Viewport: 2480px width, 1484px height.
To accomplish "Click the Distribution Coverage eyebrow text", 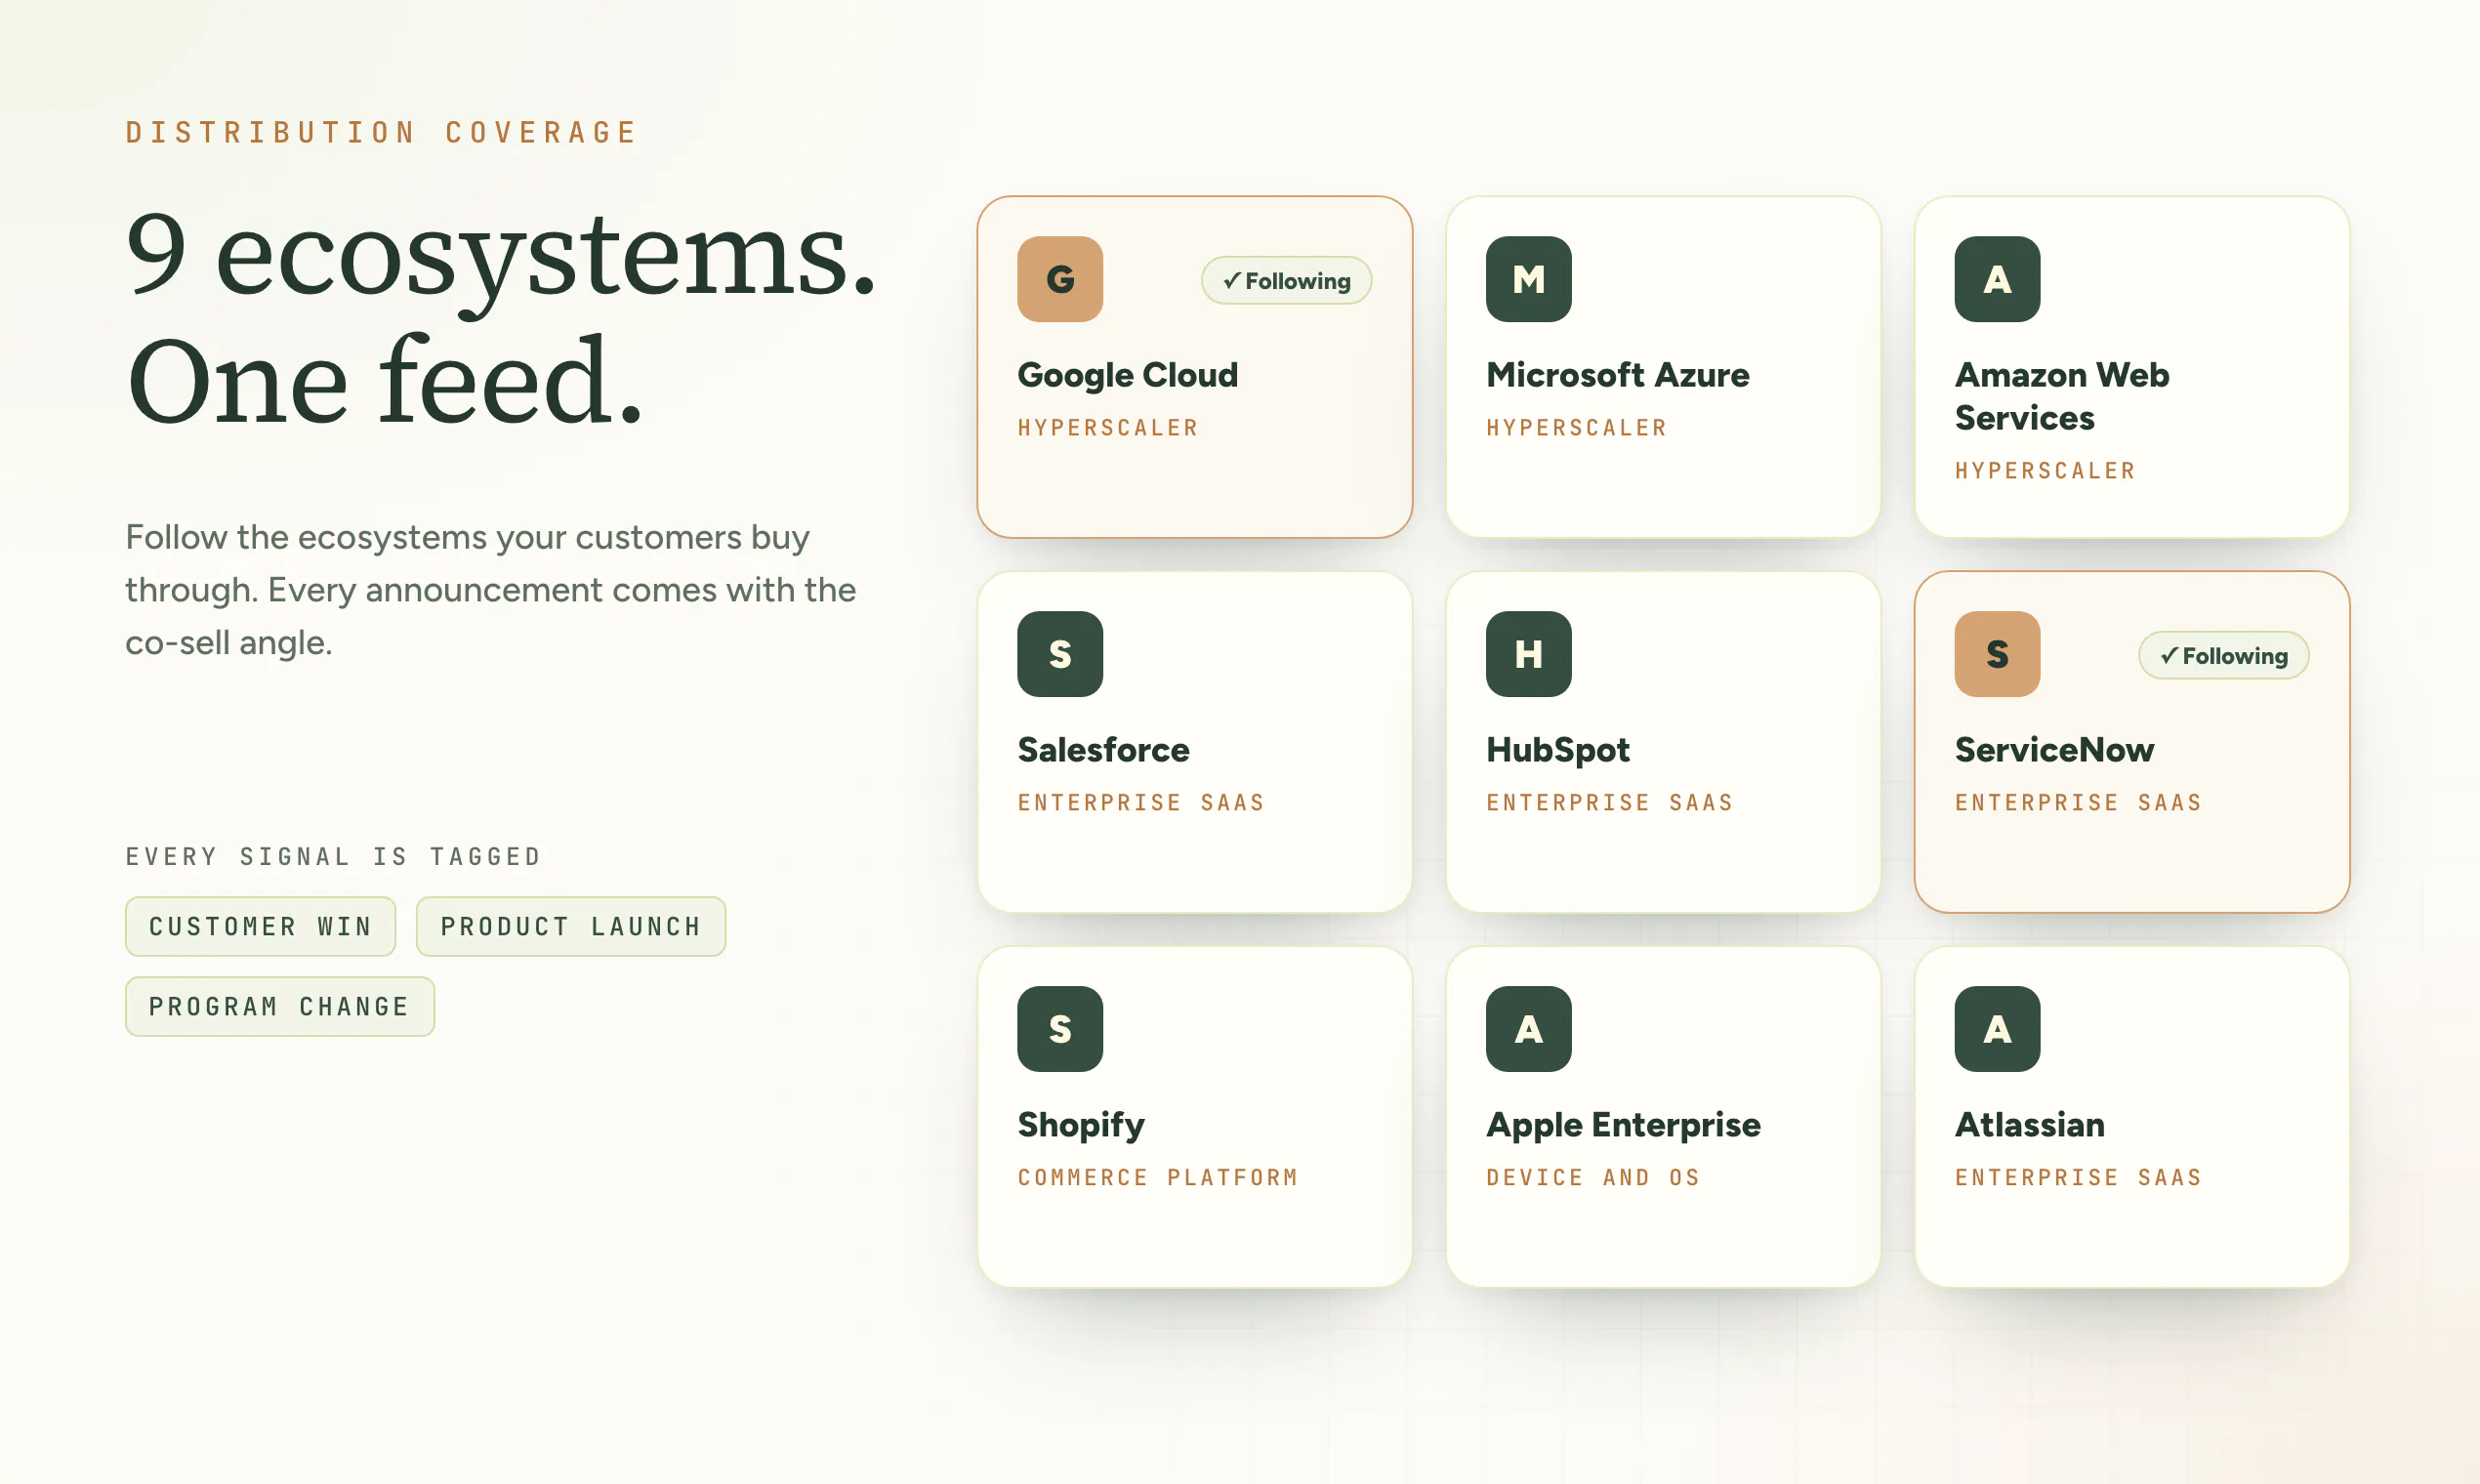I will pos(381,133).
